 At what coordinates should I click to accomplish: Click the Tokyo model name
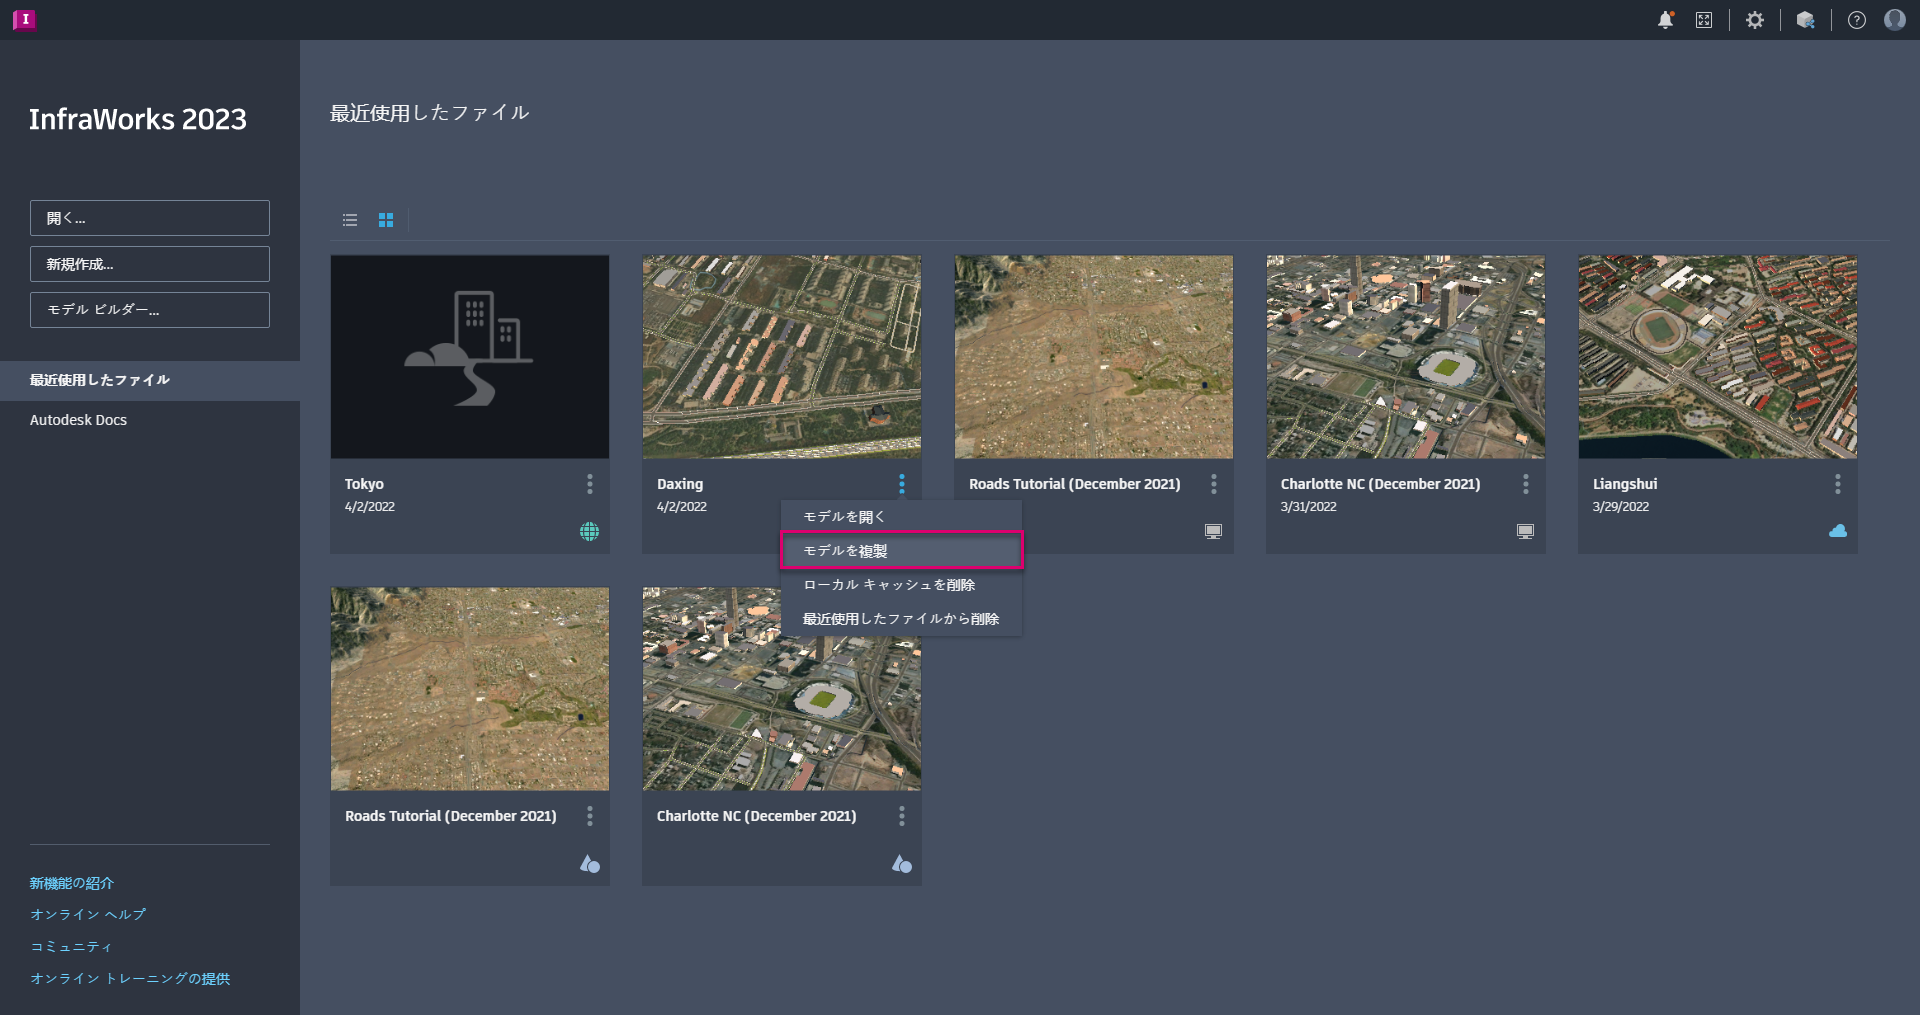point(364,484)
